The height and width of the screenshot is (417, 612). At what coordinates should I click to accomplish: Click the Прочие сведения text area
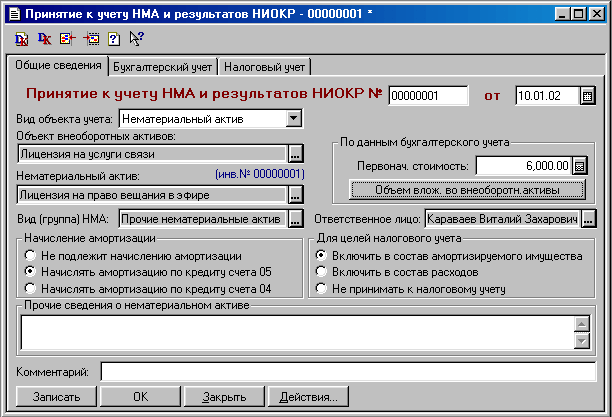pos(297,333)
